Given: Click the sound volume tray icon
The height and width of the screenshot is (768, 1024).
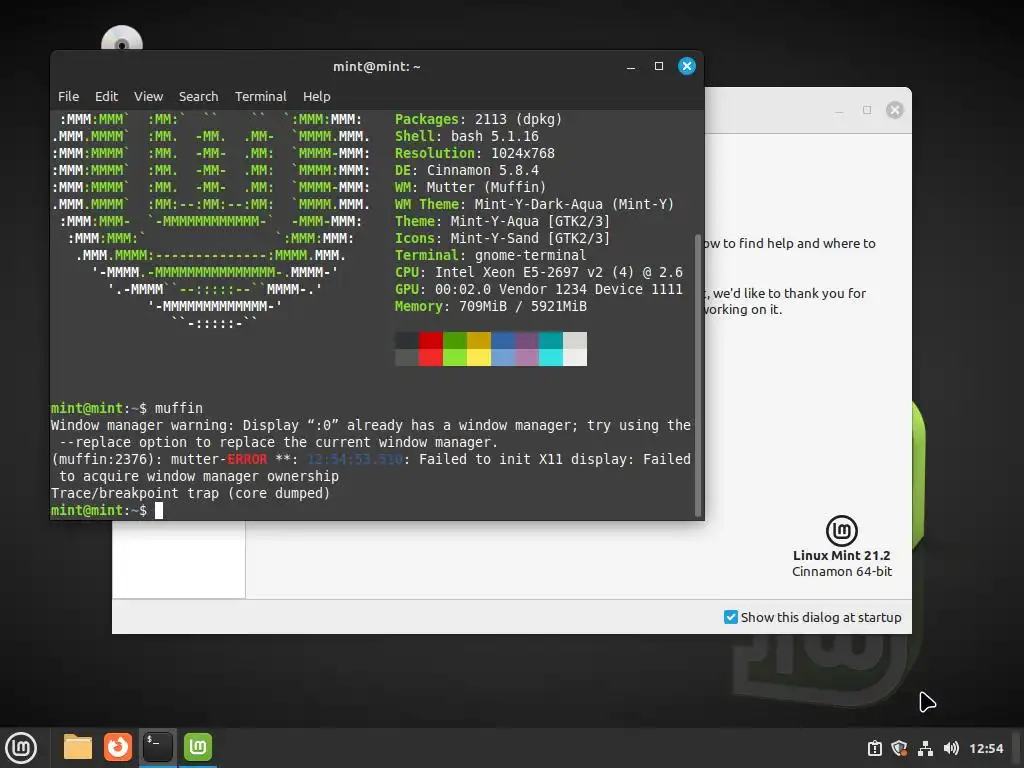Looking at the screenshot, I should (x=951, y=748).
